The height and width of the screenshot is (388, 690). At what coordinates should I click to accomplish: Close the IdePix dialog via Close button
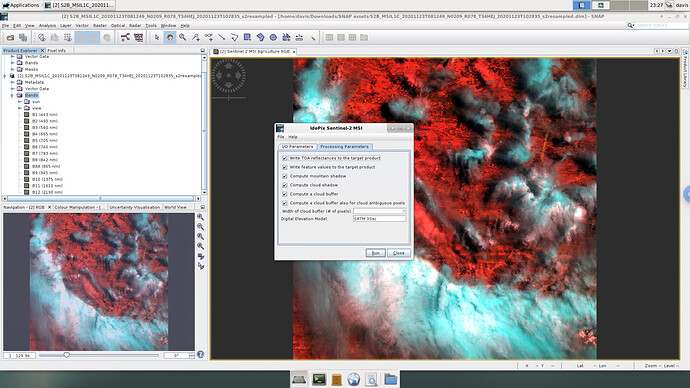pos(399,253)
